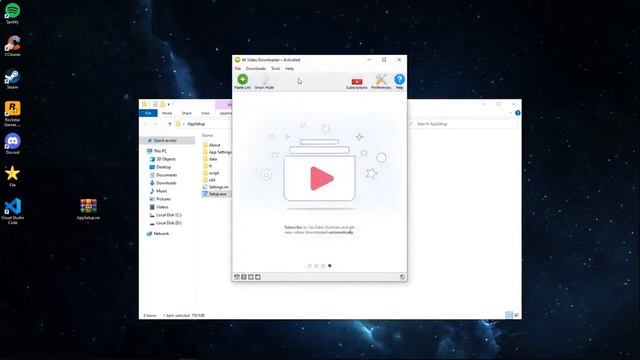Click the Rockstar Games desktop icon
Image resolution: width=640 pixels, height=360 pixels.
[x=12, y=114]
